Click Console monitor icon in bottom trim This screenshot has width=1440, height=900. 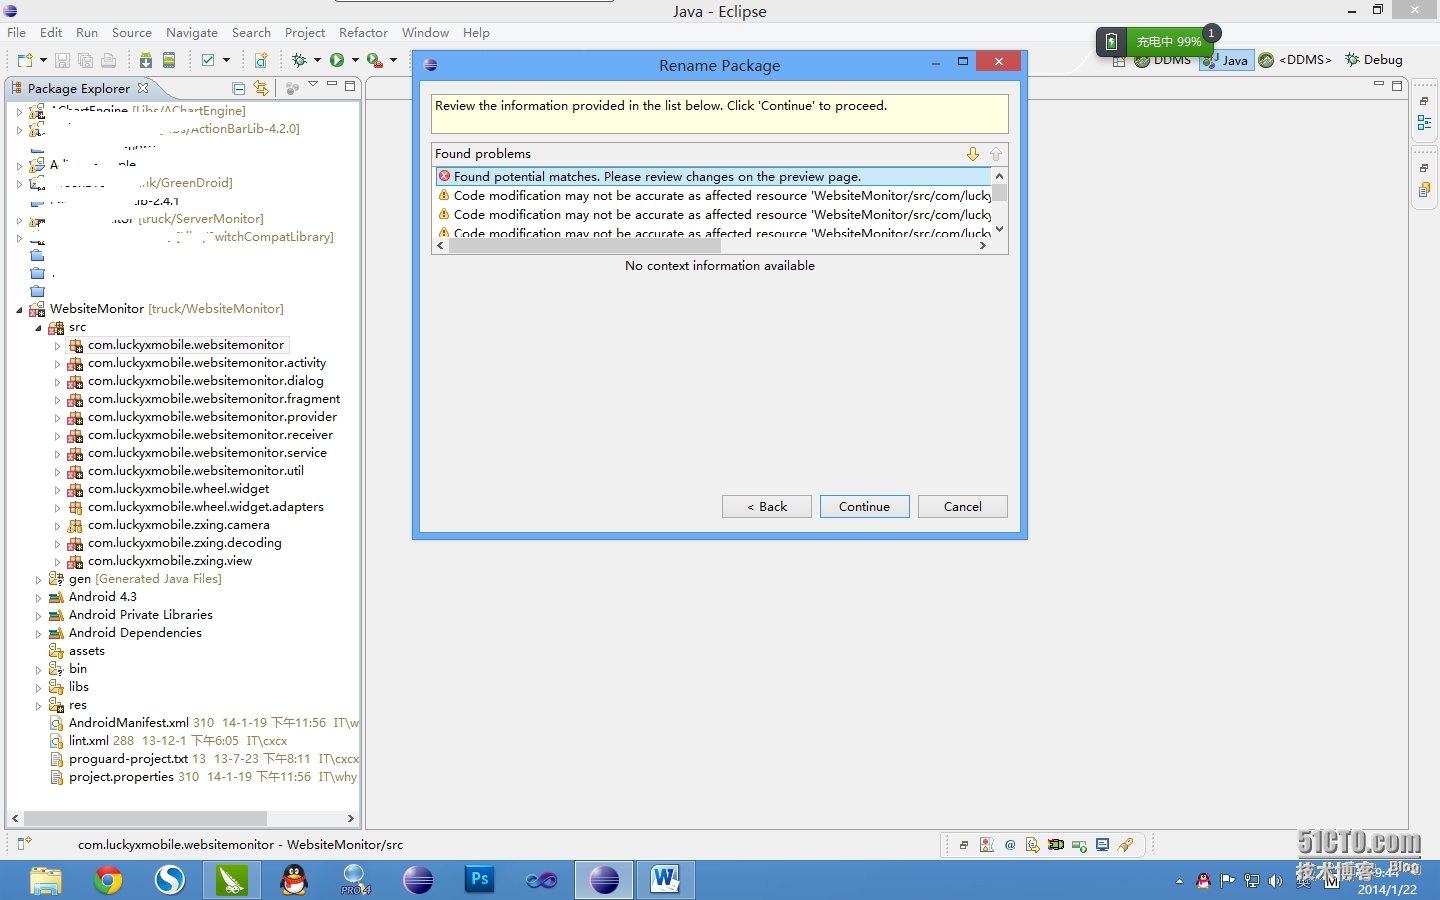coord(1102,845)
